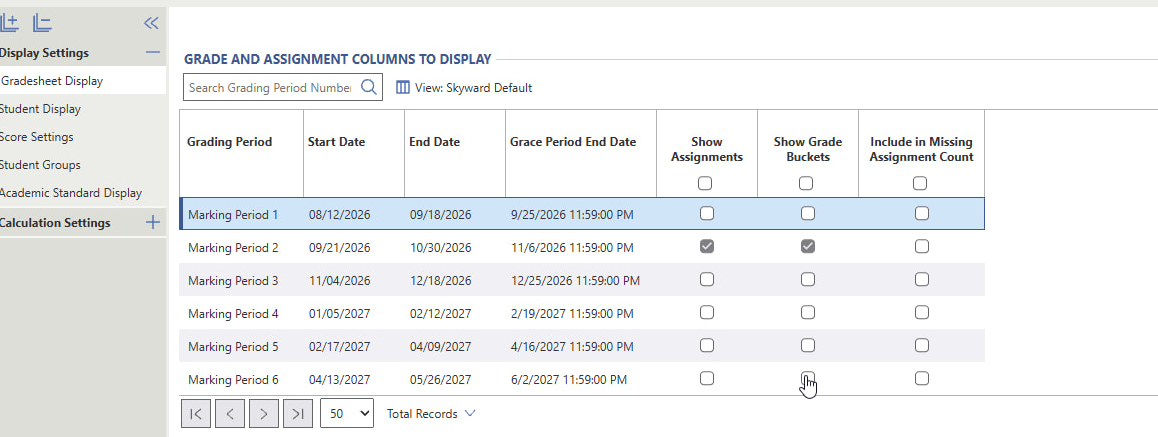Click the expand-all sections icon

pyautogui.click(x=9, y=23)
